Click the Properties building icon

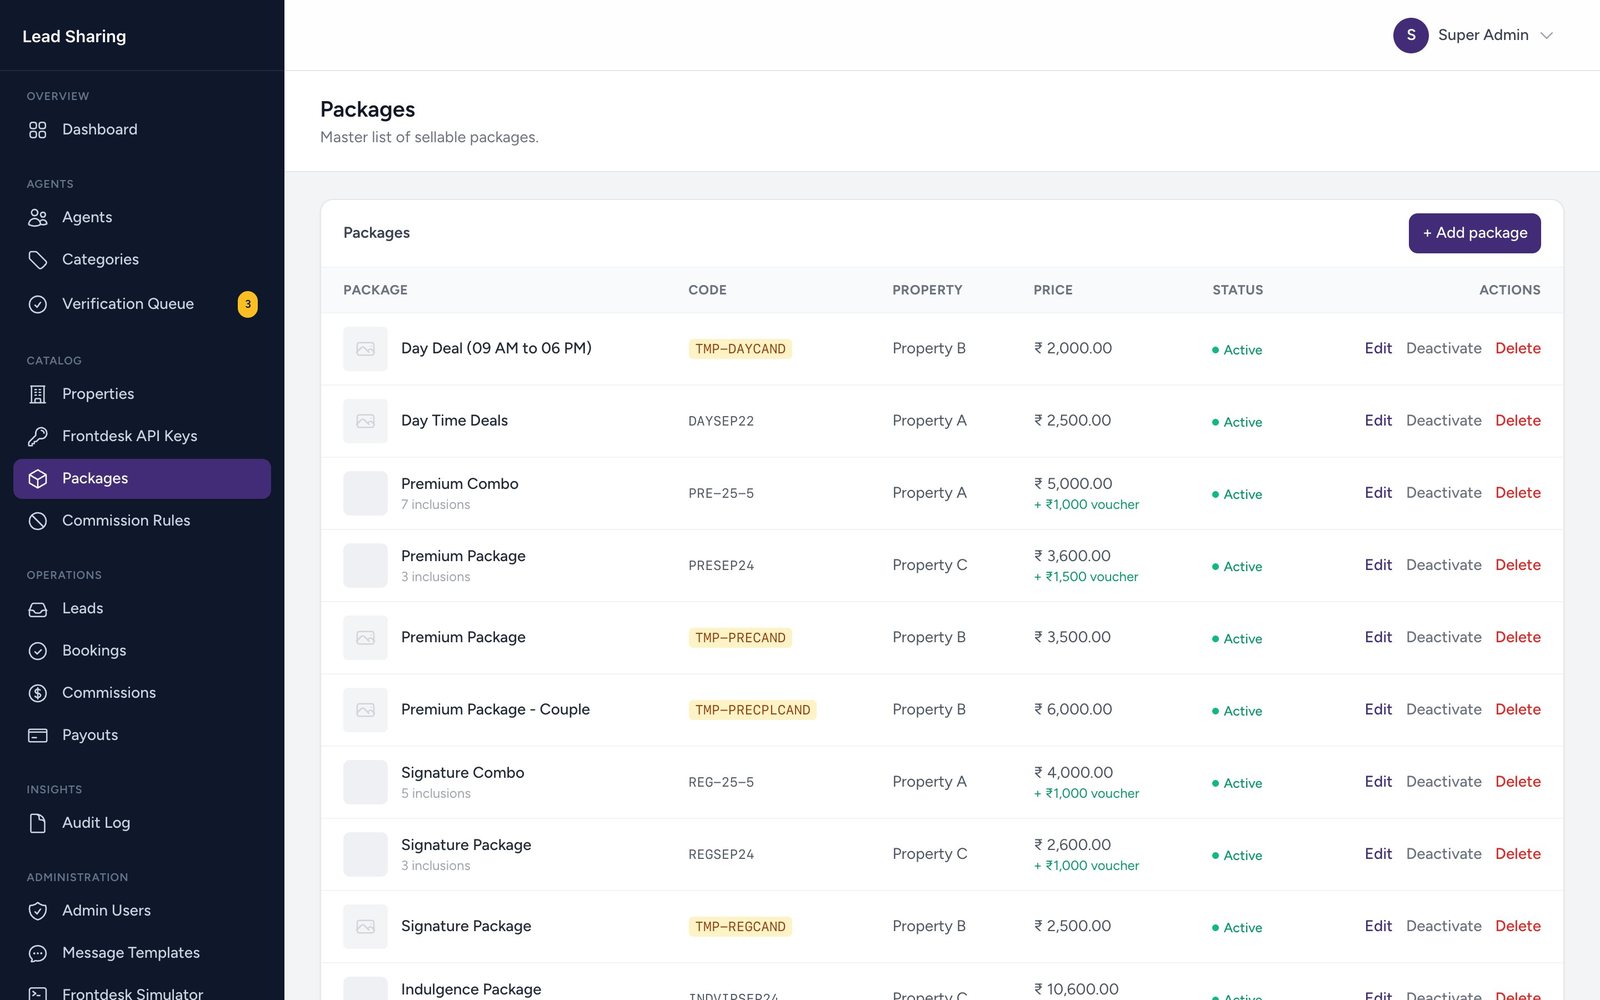coord(38,394)
